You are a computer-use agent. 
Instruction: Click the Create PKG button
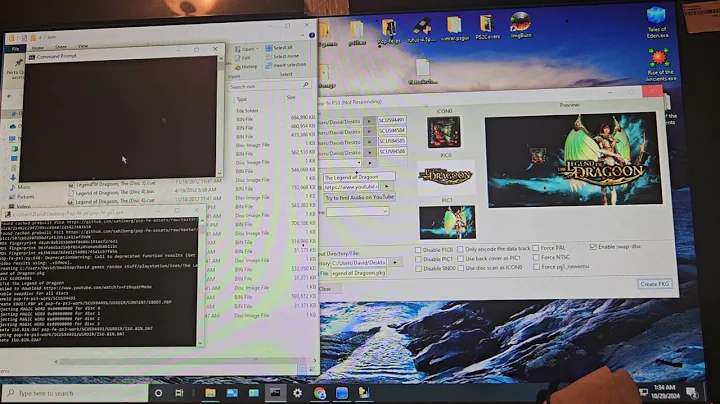tap(655, 284)
